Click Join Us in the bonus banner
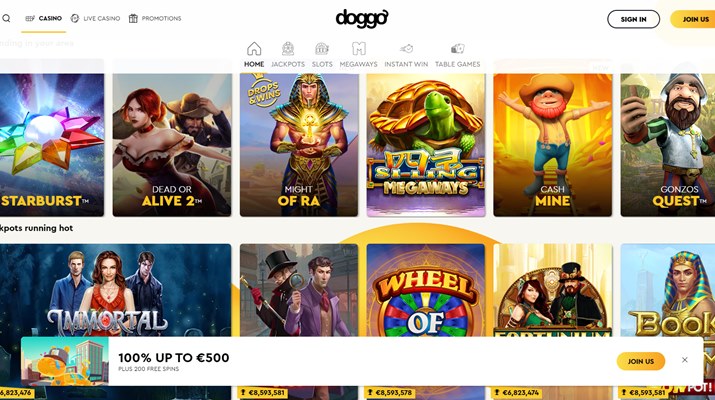The width and height of the screenshot is (715, 400). [x=641, y=361]
